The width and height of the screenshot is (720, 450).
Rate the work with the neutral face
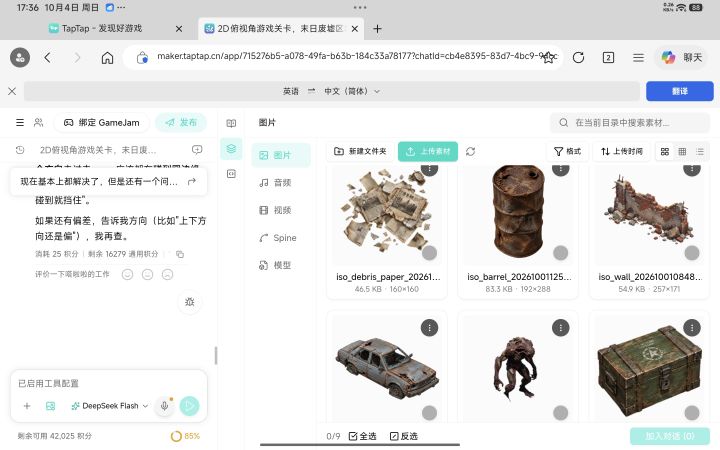(x=147, y=274)
